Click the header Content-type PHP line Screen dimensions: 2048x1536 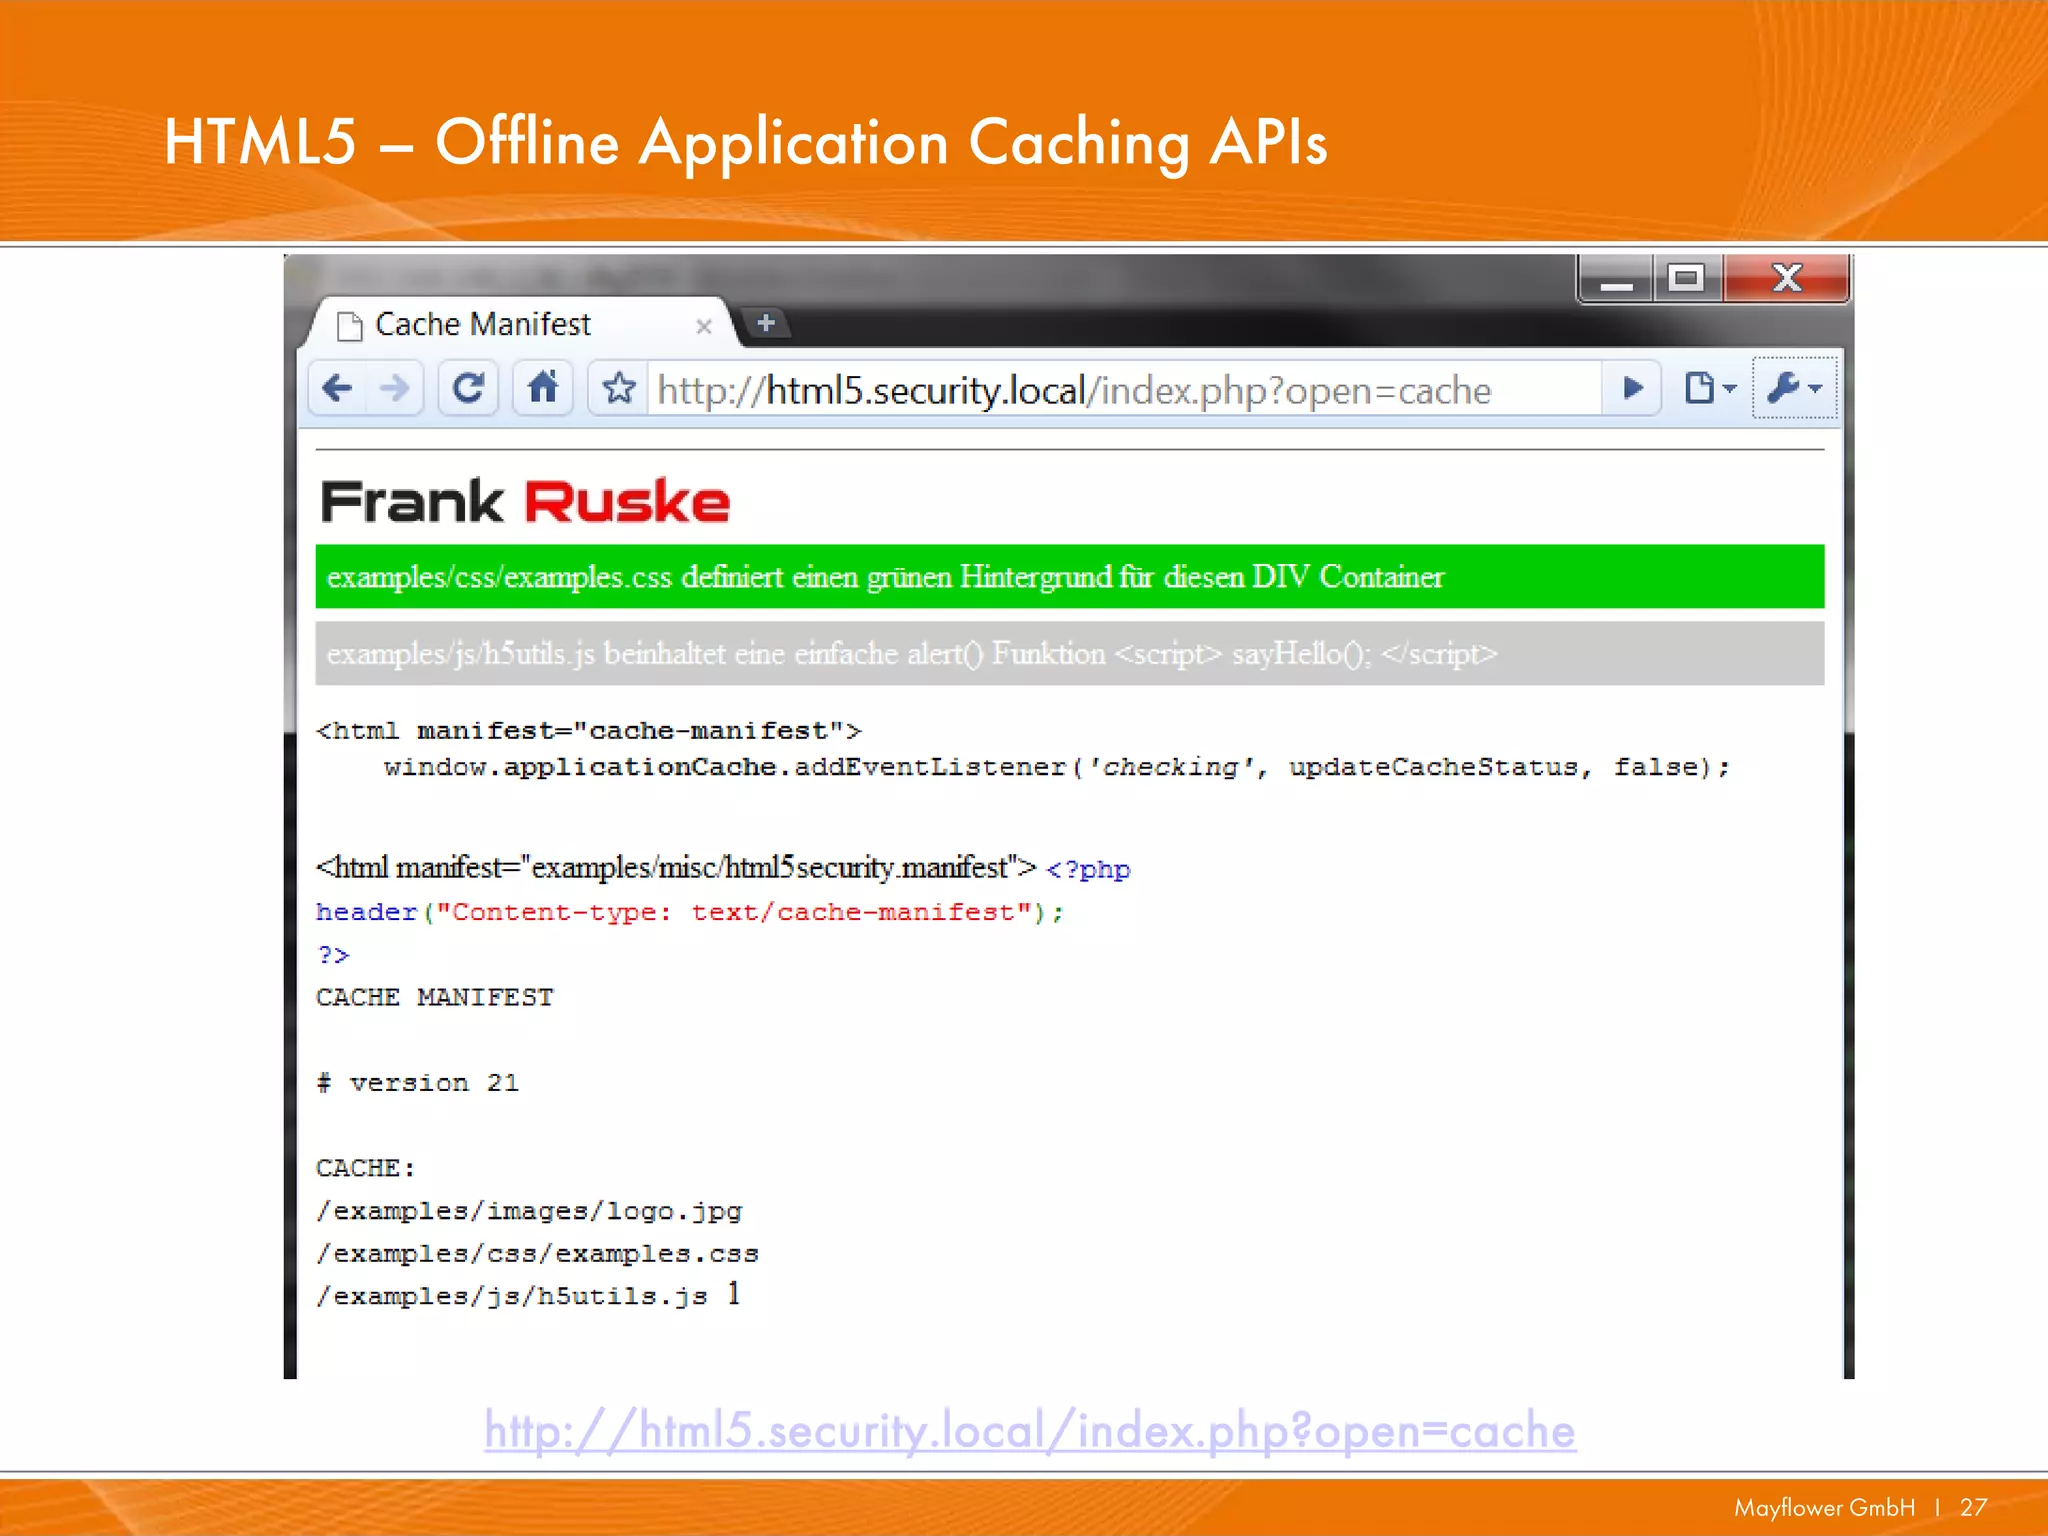(690, 912)
